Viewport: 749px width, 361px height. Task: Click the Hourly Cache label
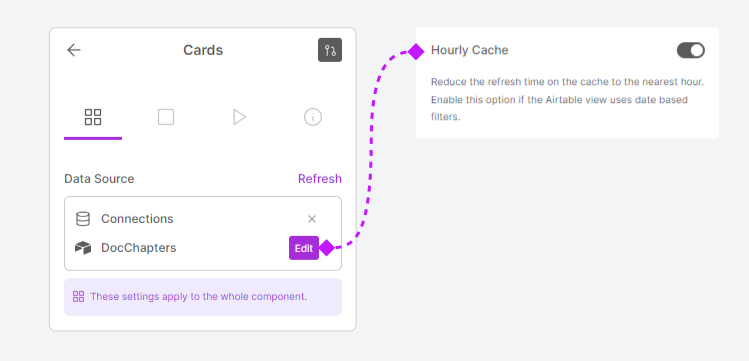pyautogui.click(x=470, y=50)
